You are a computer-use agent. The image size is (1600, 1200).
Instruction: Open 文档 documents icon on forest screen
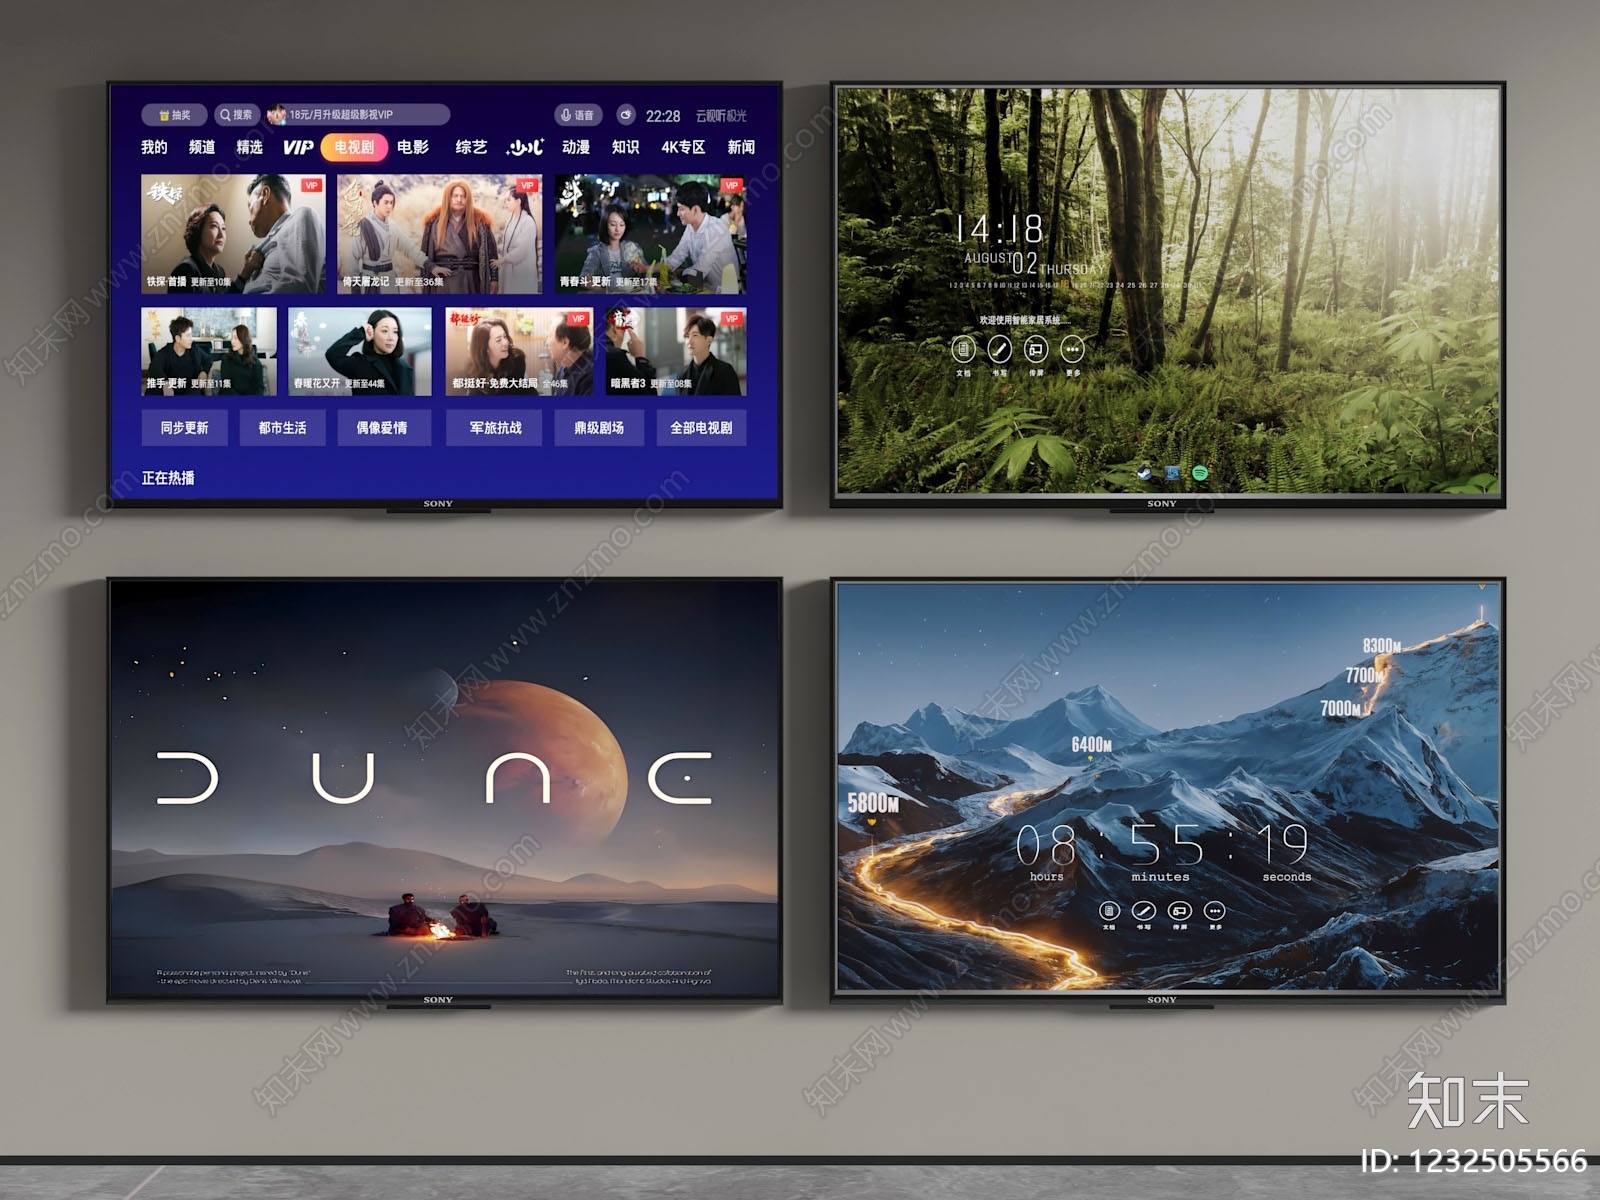963,350
